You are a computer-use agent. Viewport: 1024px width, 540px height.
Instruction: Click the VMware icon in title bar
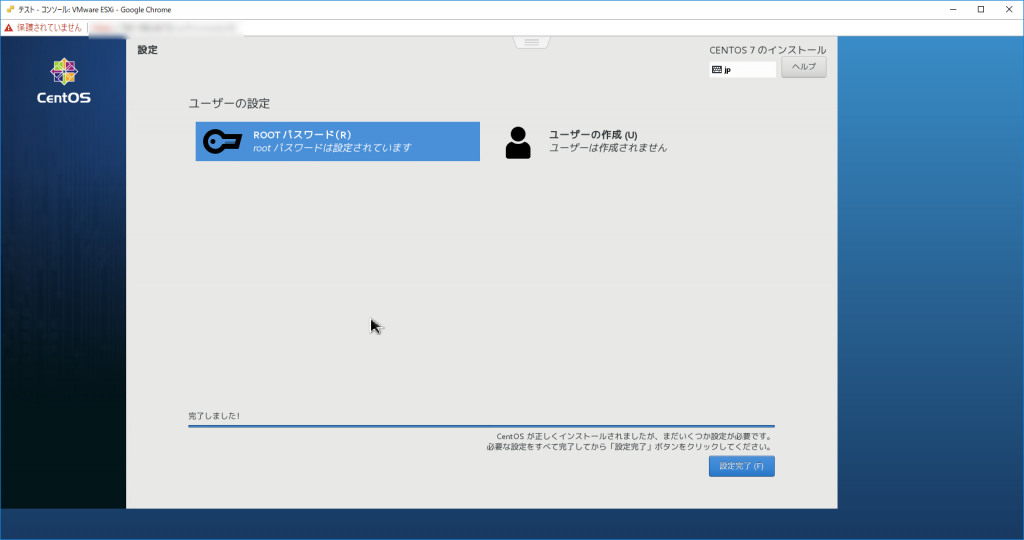tap(10, 9)
